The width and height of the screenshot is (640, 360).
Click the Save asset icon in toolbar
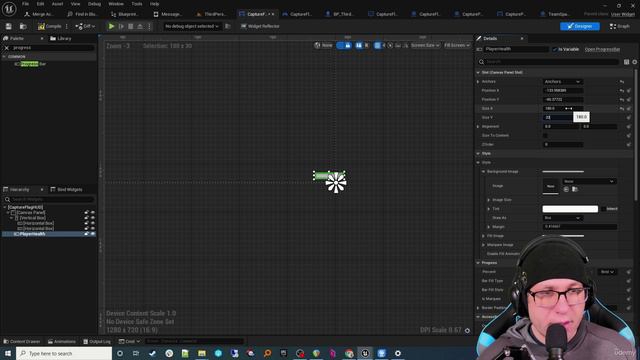tap(9, 26)
